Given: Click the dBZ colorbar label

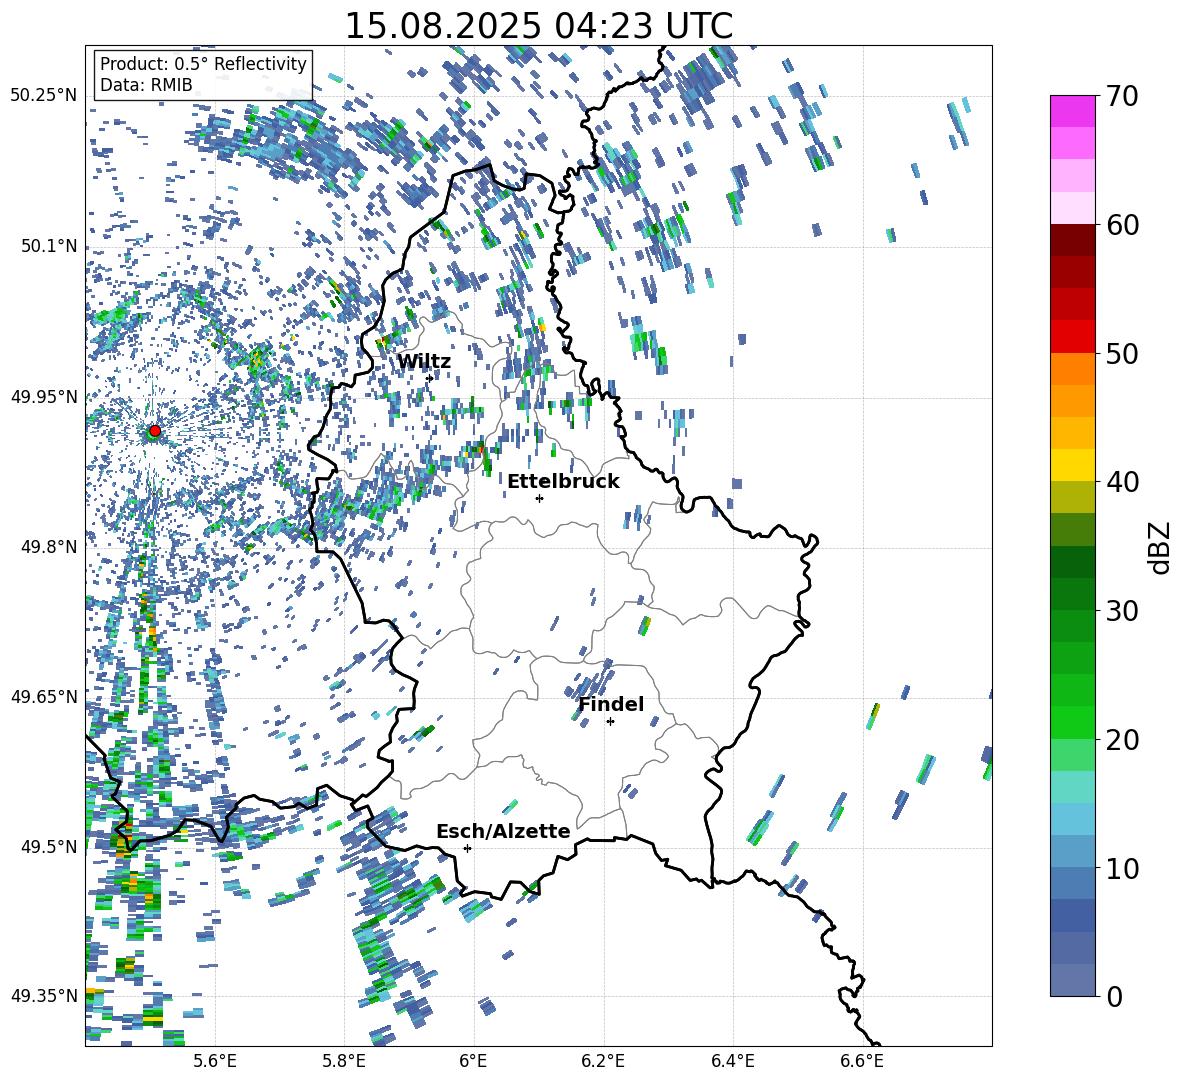Looking at the screenshot, I should (1161, 547).
